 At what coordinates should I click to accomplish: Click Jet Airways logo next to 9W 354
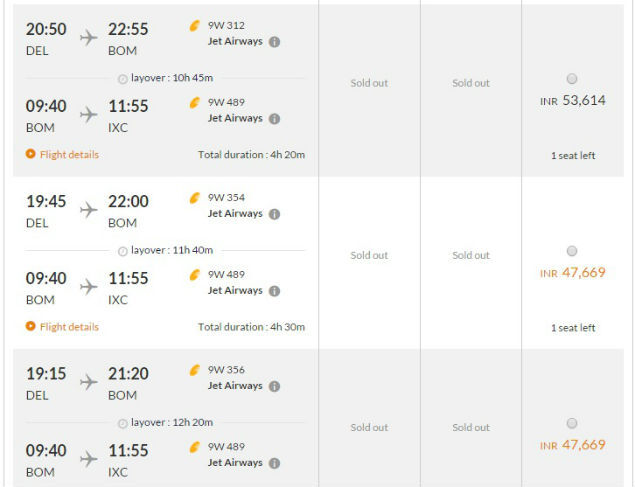195,197
